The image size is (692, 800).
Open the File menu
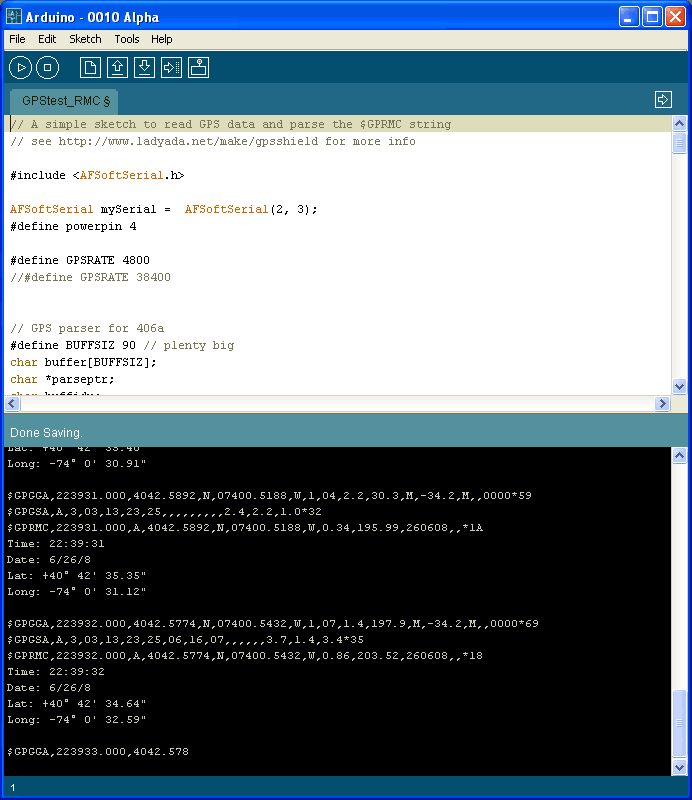coord(17,39)
